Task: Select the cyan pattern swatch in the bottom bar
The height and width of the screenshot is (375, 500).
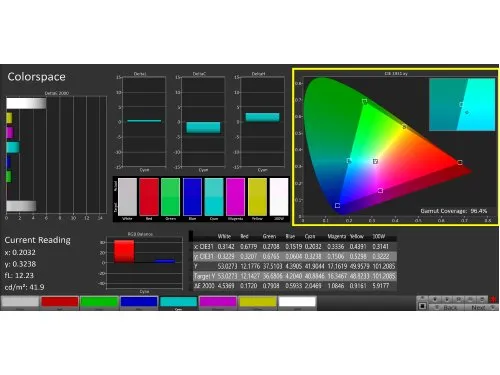Action: coord(178,302)
